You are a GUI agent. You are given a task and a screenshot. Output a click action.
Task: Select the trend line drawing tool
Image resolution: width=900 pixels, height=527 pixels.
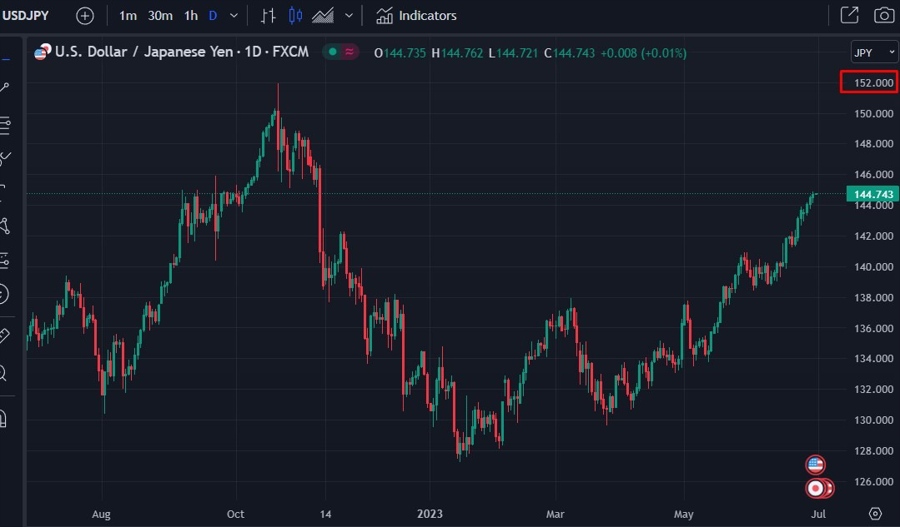(x=5, y=87)
